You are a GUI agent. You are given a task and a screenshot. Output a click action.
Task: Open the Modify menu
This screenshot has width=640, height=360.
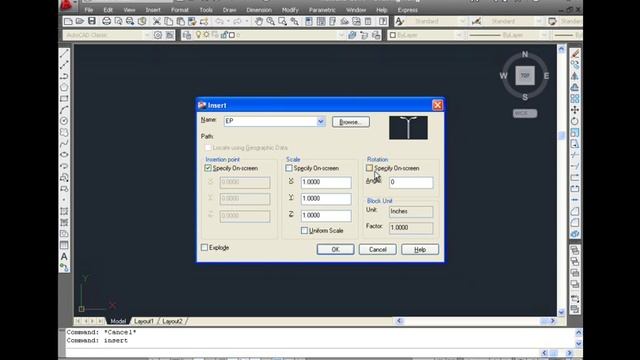click(x=290, y=10)
